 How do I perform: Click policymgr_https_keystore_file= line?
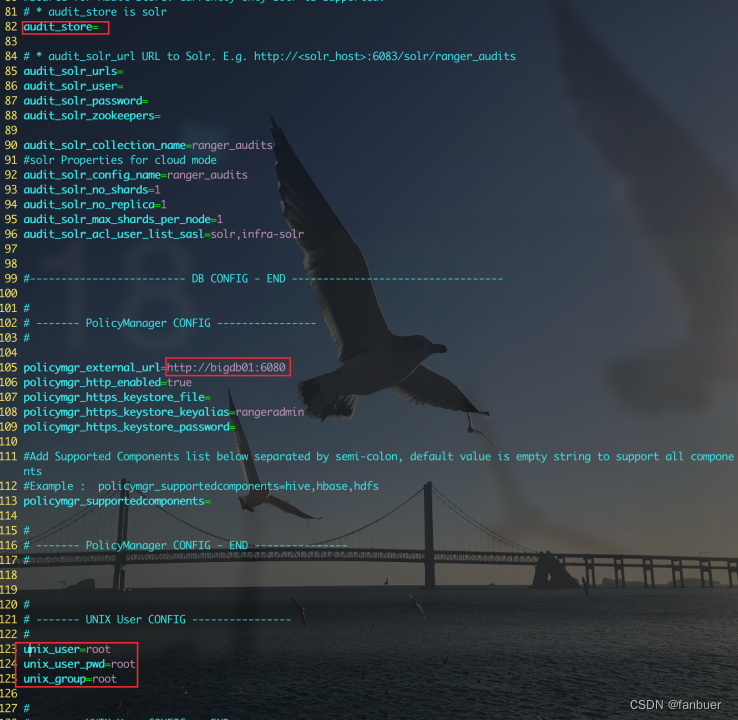point(117,398)
